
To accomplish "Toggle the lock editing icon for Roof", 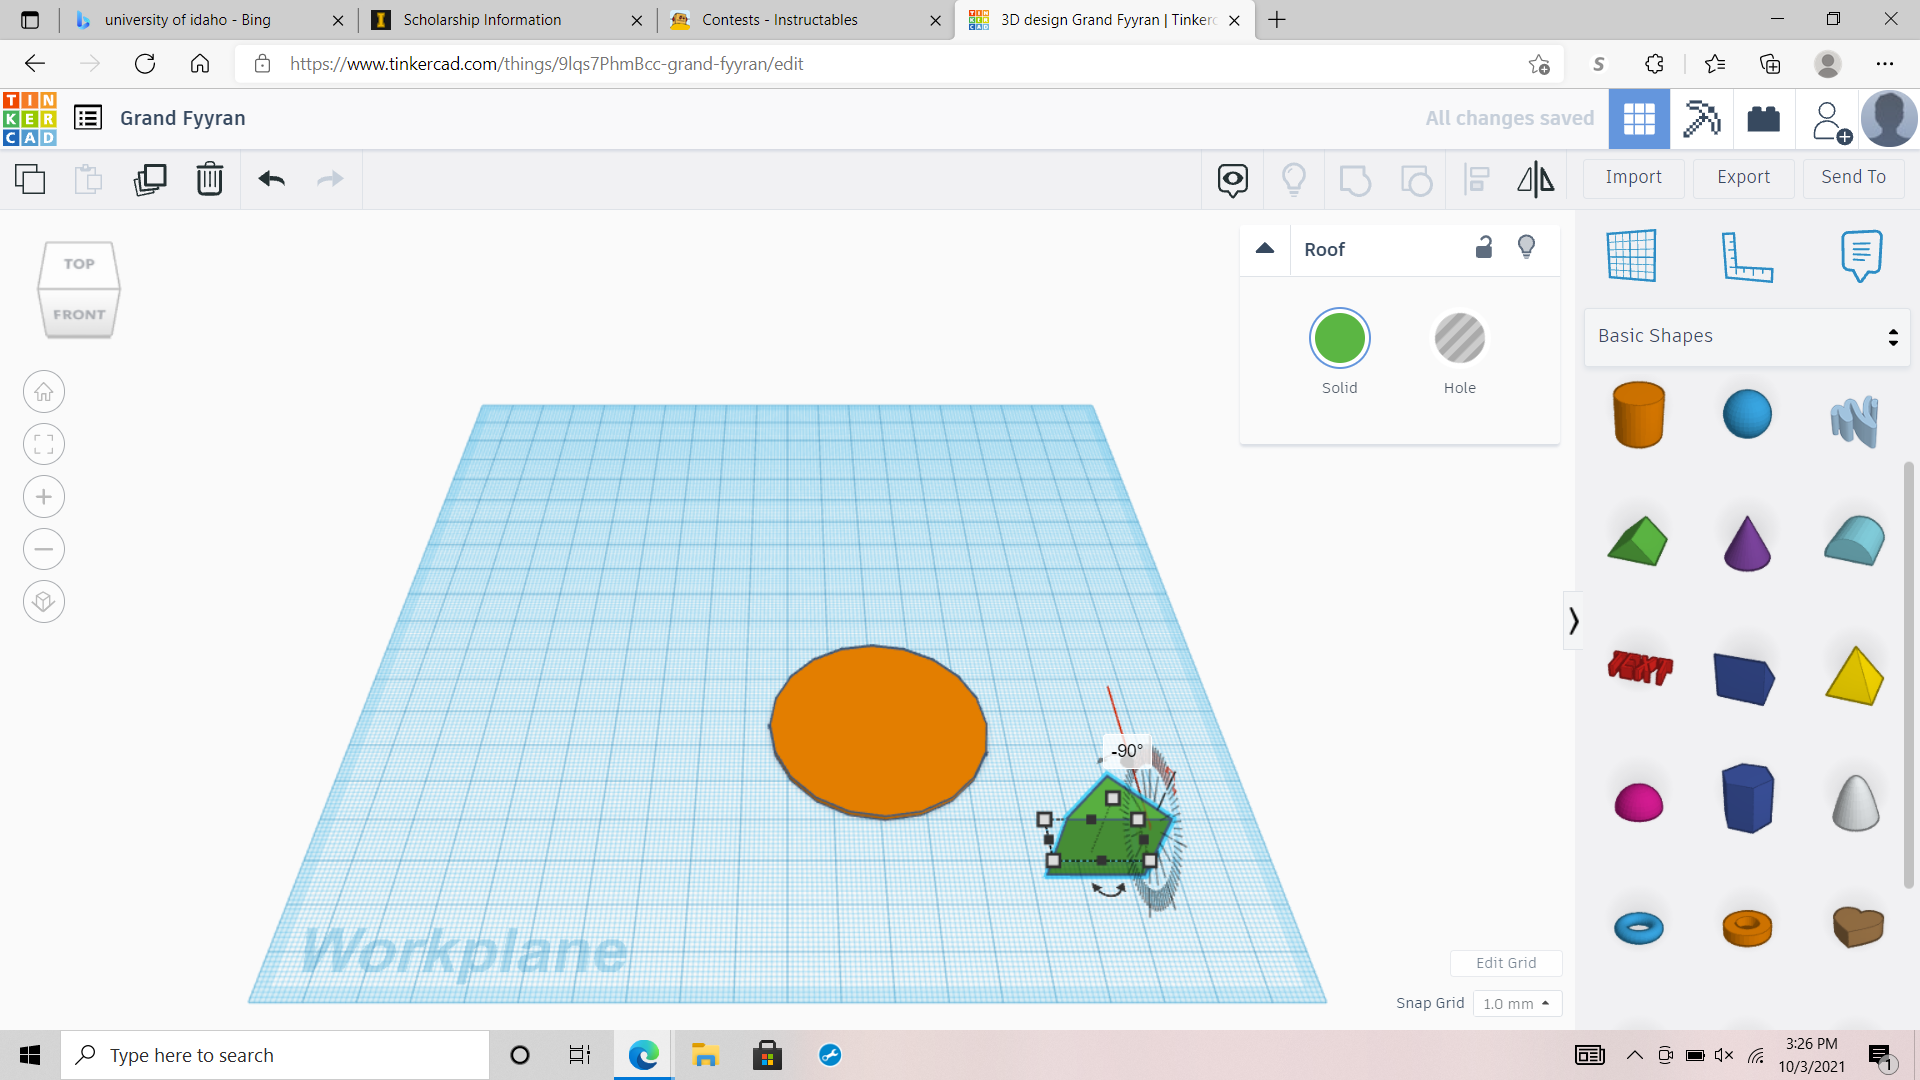I will (x=1484, y=247).
